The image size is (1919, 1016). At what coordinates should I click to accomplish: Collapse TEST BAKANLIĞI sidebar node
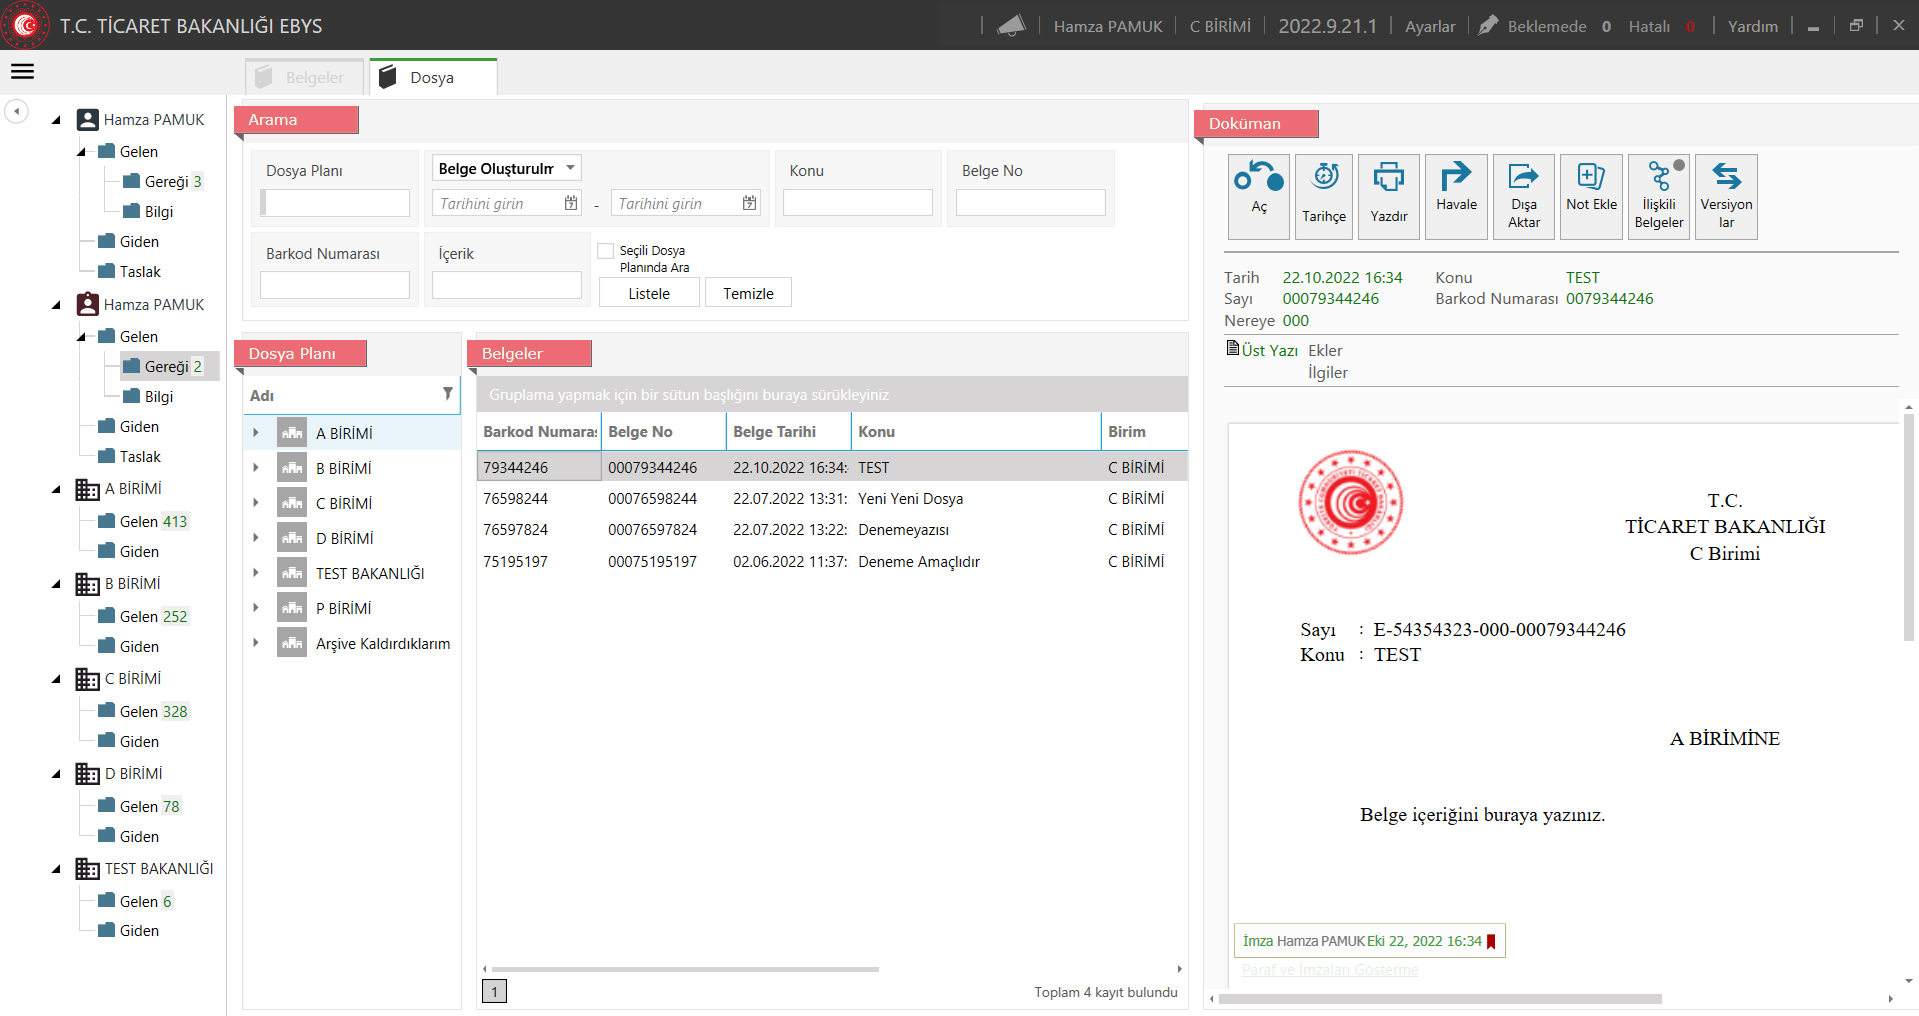pos(57,869)
